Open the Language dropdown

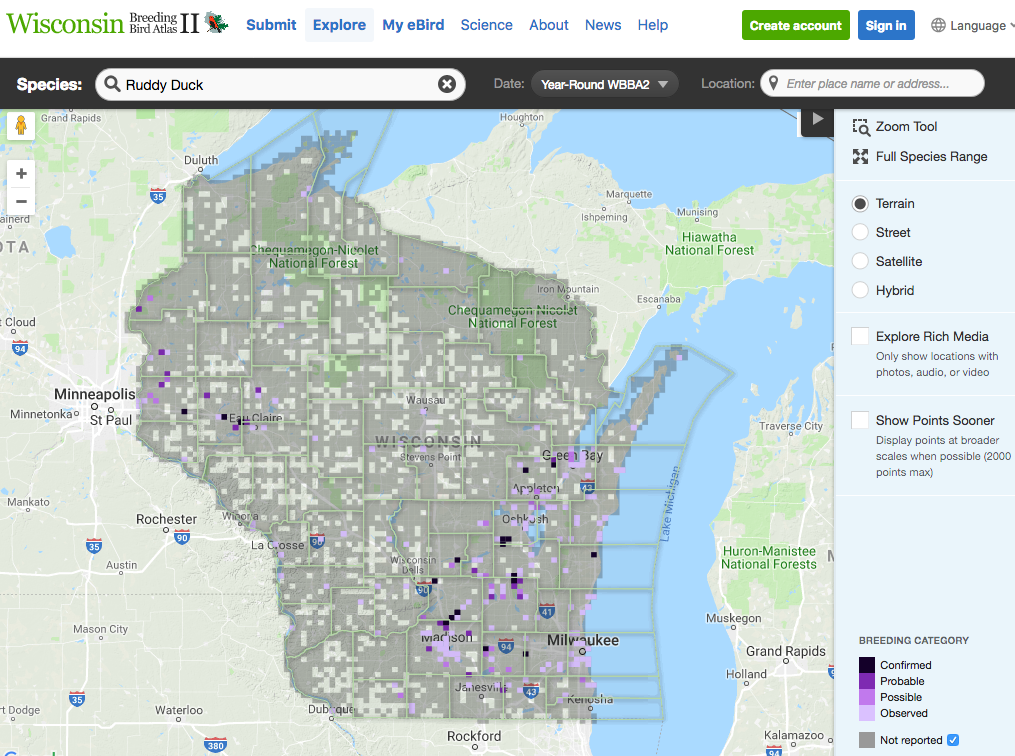coord(972,25)
